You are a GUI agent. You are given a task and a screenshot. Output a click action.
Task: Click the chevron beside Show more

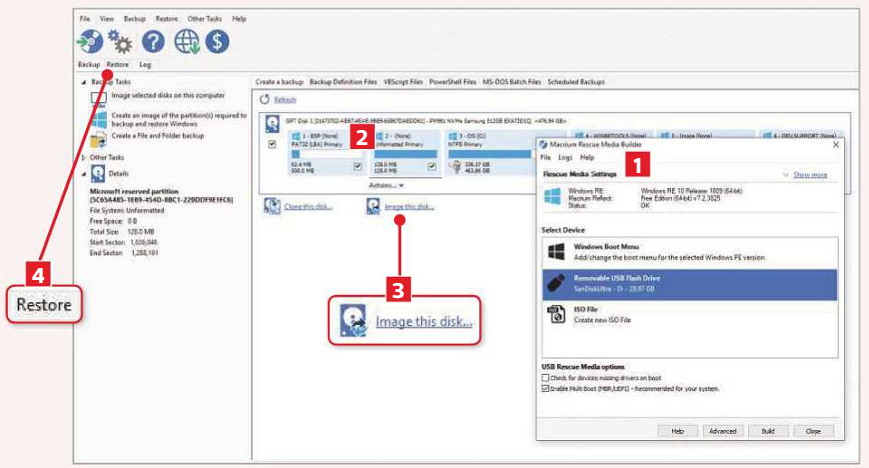[785, 175]
